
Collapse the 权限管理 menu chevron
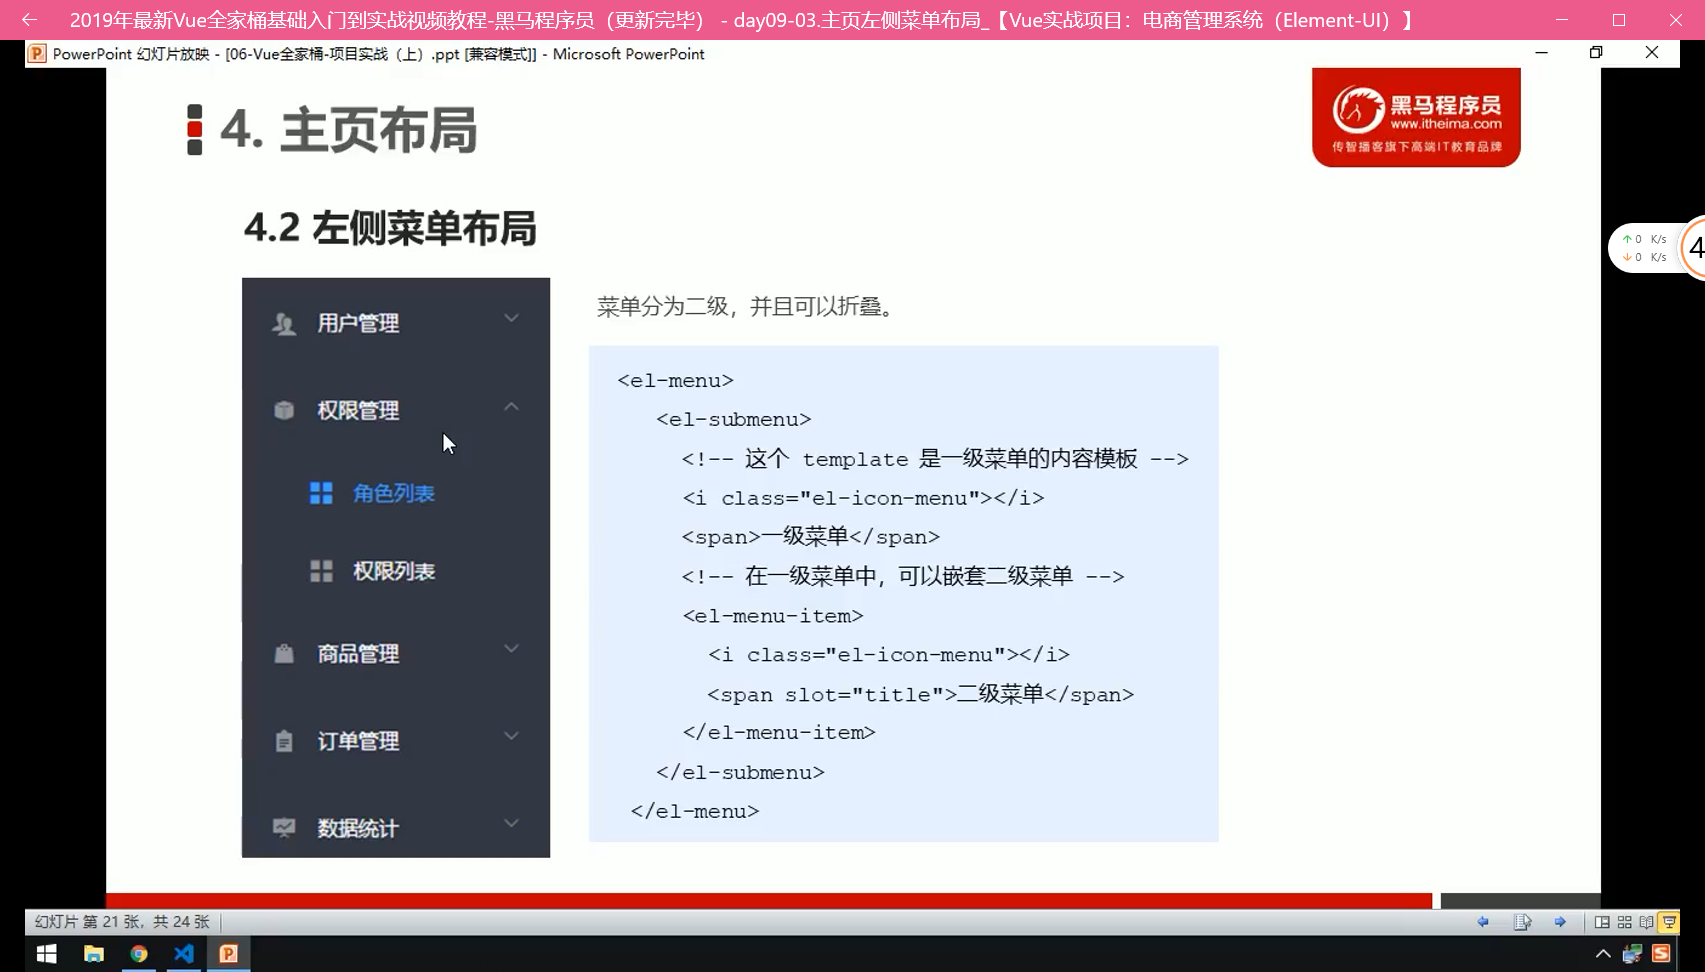[x=511, y=406]
